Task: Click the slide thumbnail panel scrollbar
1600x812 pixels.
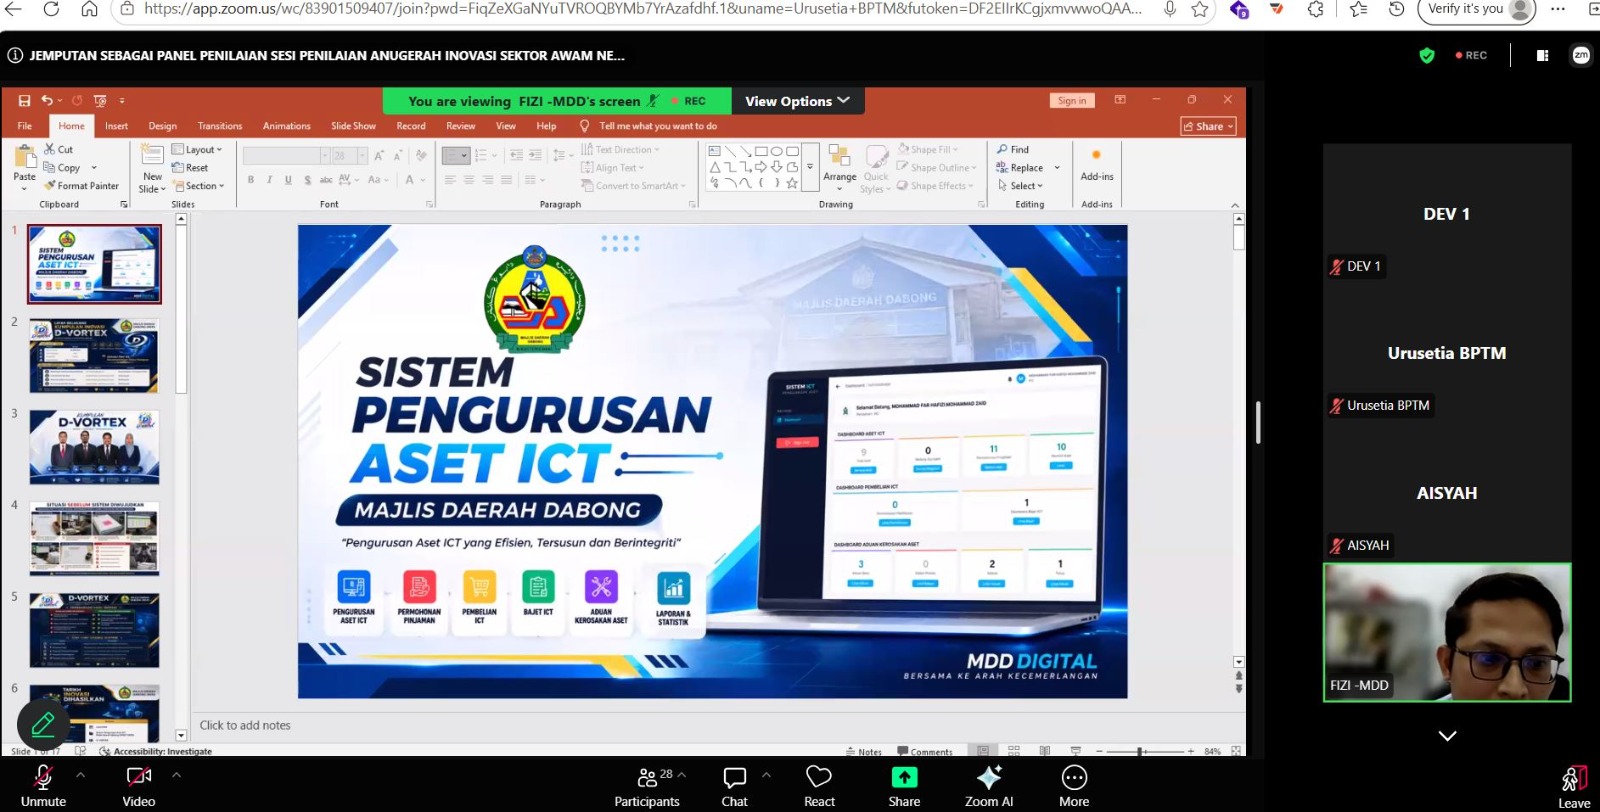Action: tap(181, 310)
